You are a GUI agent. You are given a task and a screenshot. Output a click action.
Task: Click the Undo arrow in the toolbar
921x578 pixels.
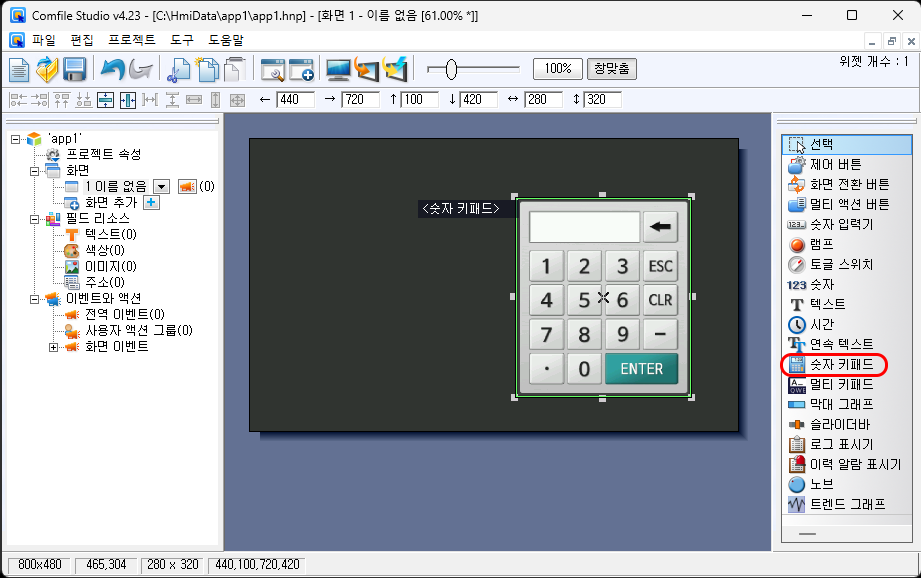(x=112, y=69)
